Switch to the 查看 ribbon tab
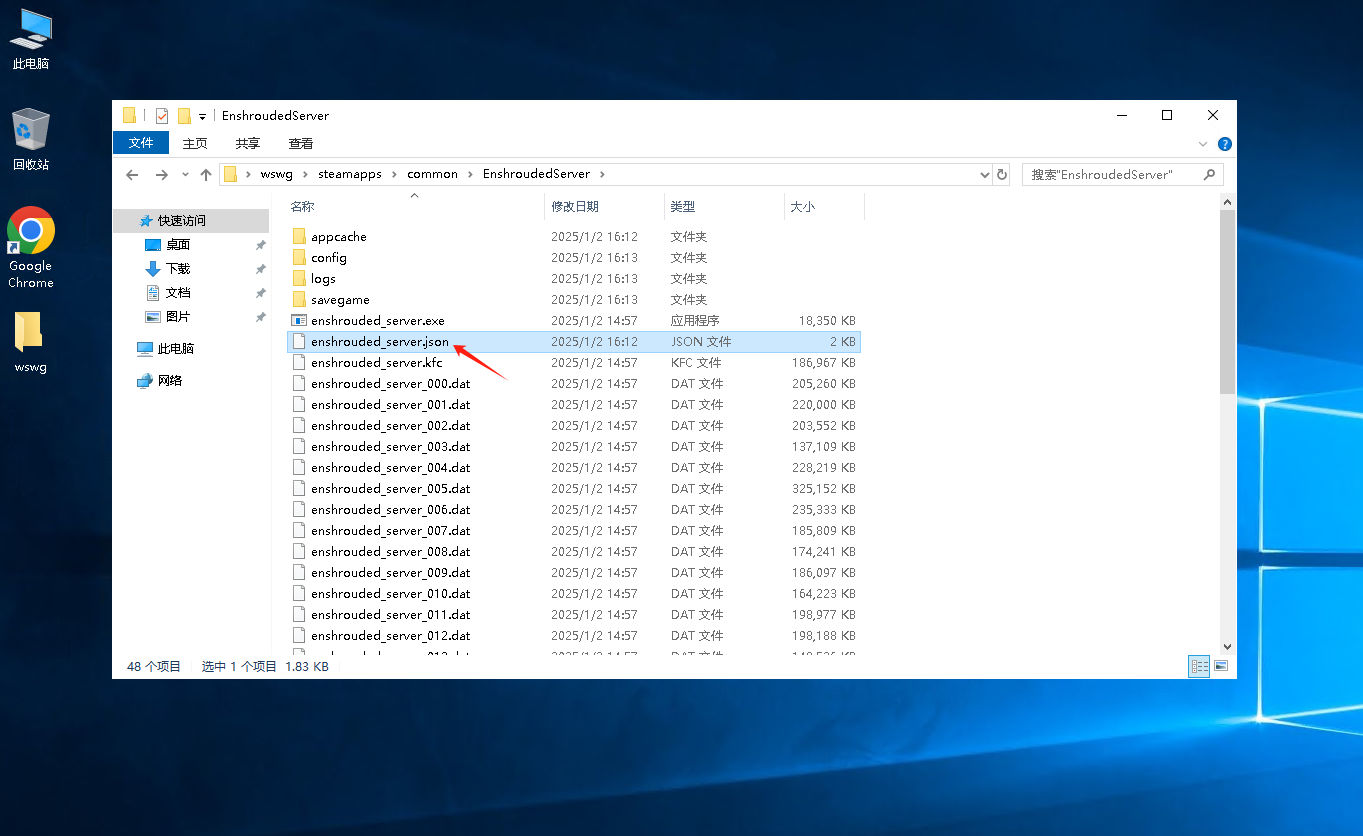 tap(300, 143)
